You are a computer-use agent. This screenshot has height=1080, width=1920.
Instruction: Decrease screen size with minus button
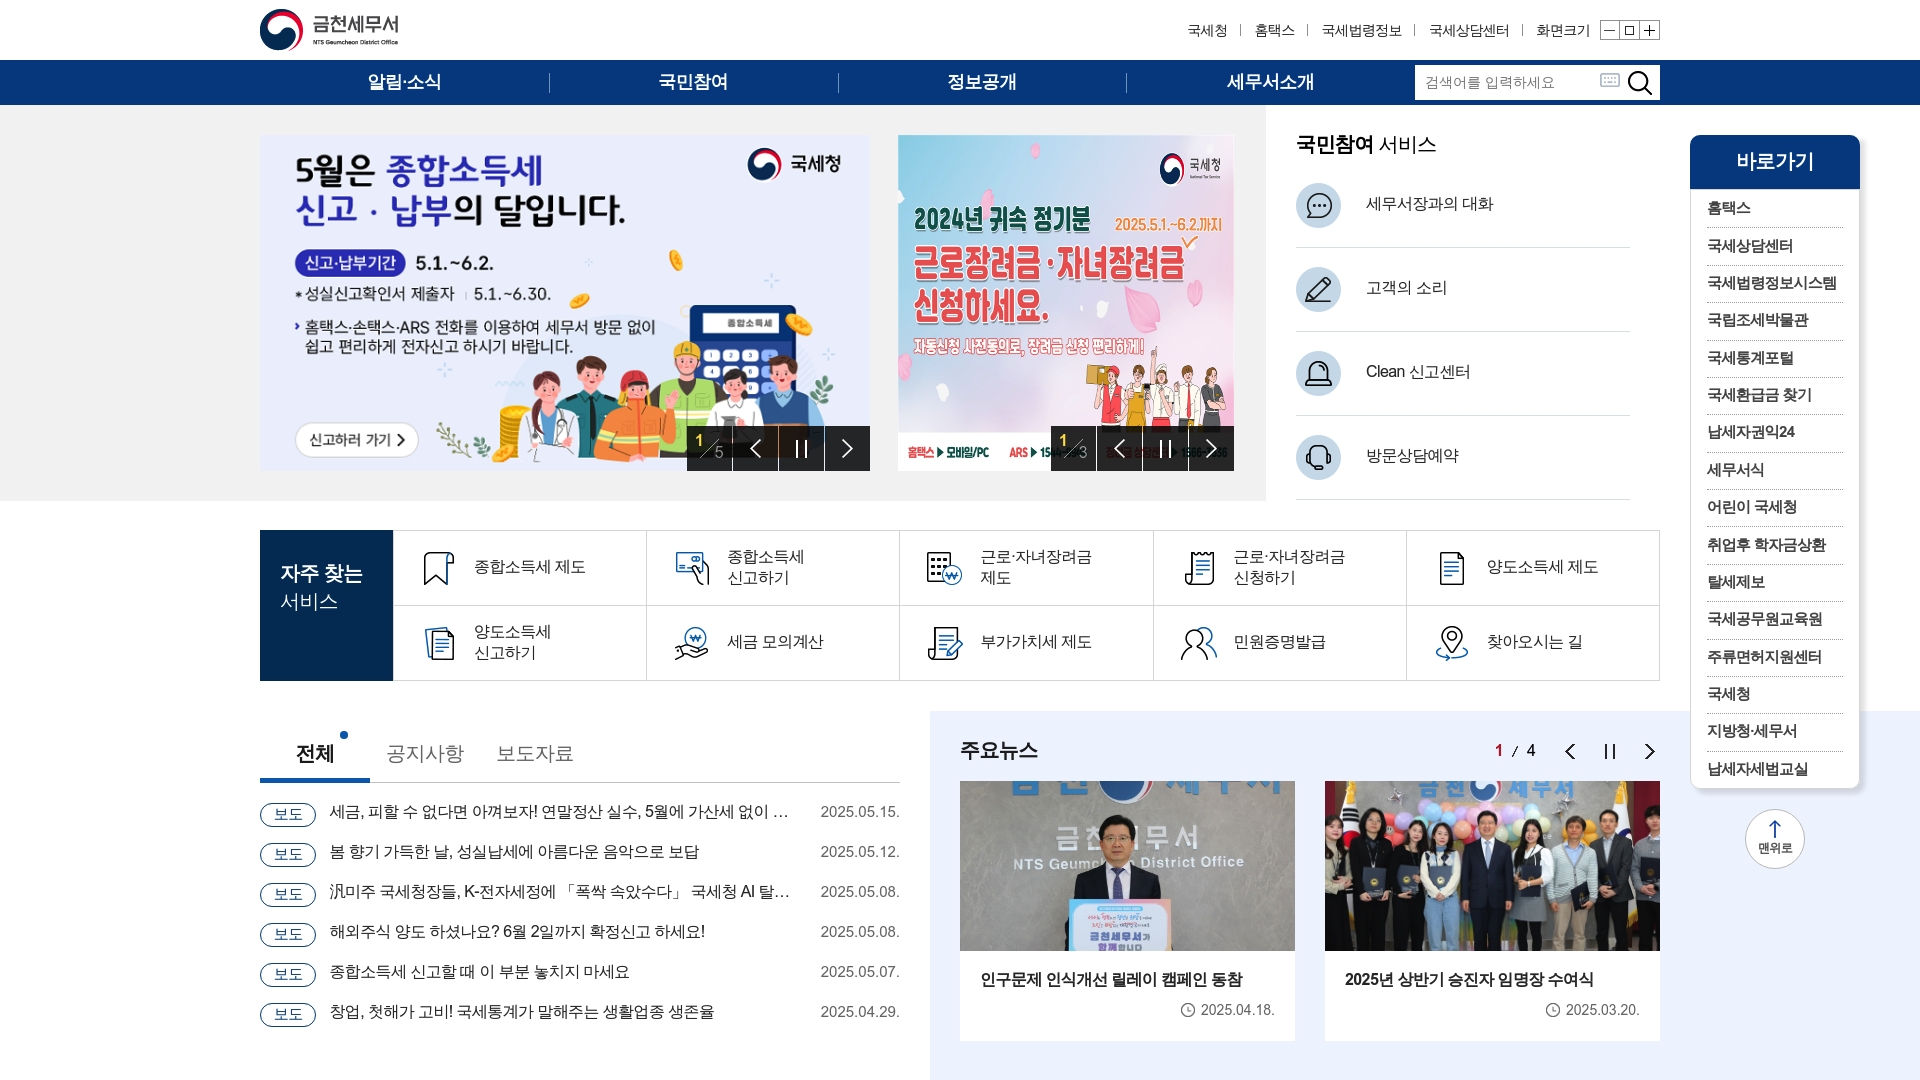(x=1609, y=30)
